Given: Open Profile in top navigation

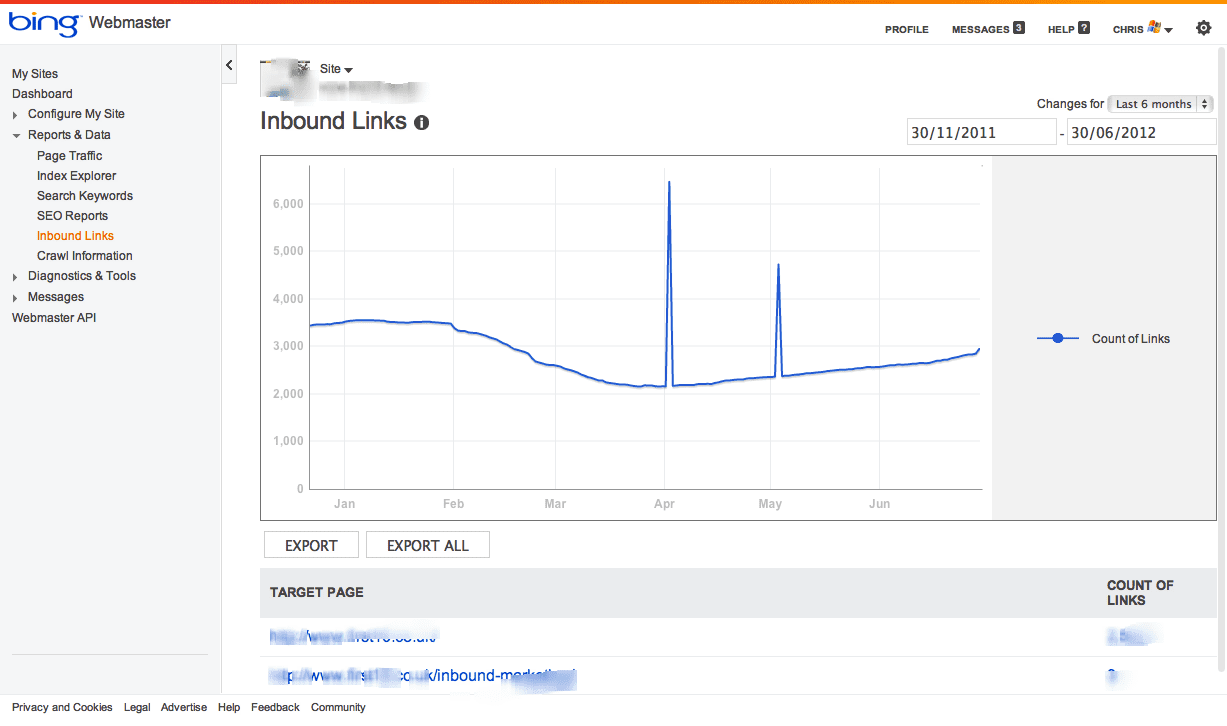Looking at the screenshot, I should tap(906, 29).
